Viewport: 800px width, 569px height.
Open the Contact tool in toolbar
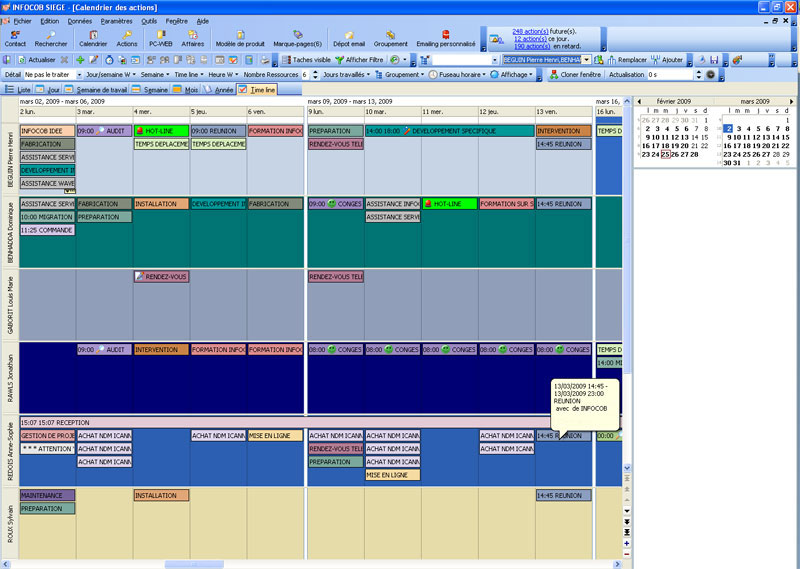pos(15,38)
